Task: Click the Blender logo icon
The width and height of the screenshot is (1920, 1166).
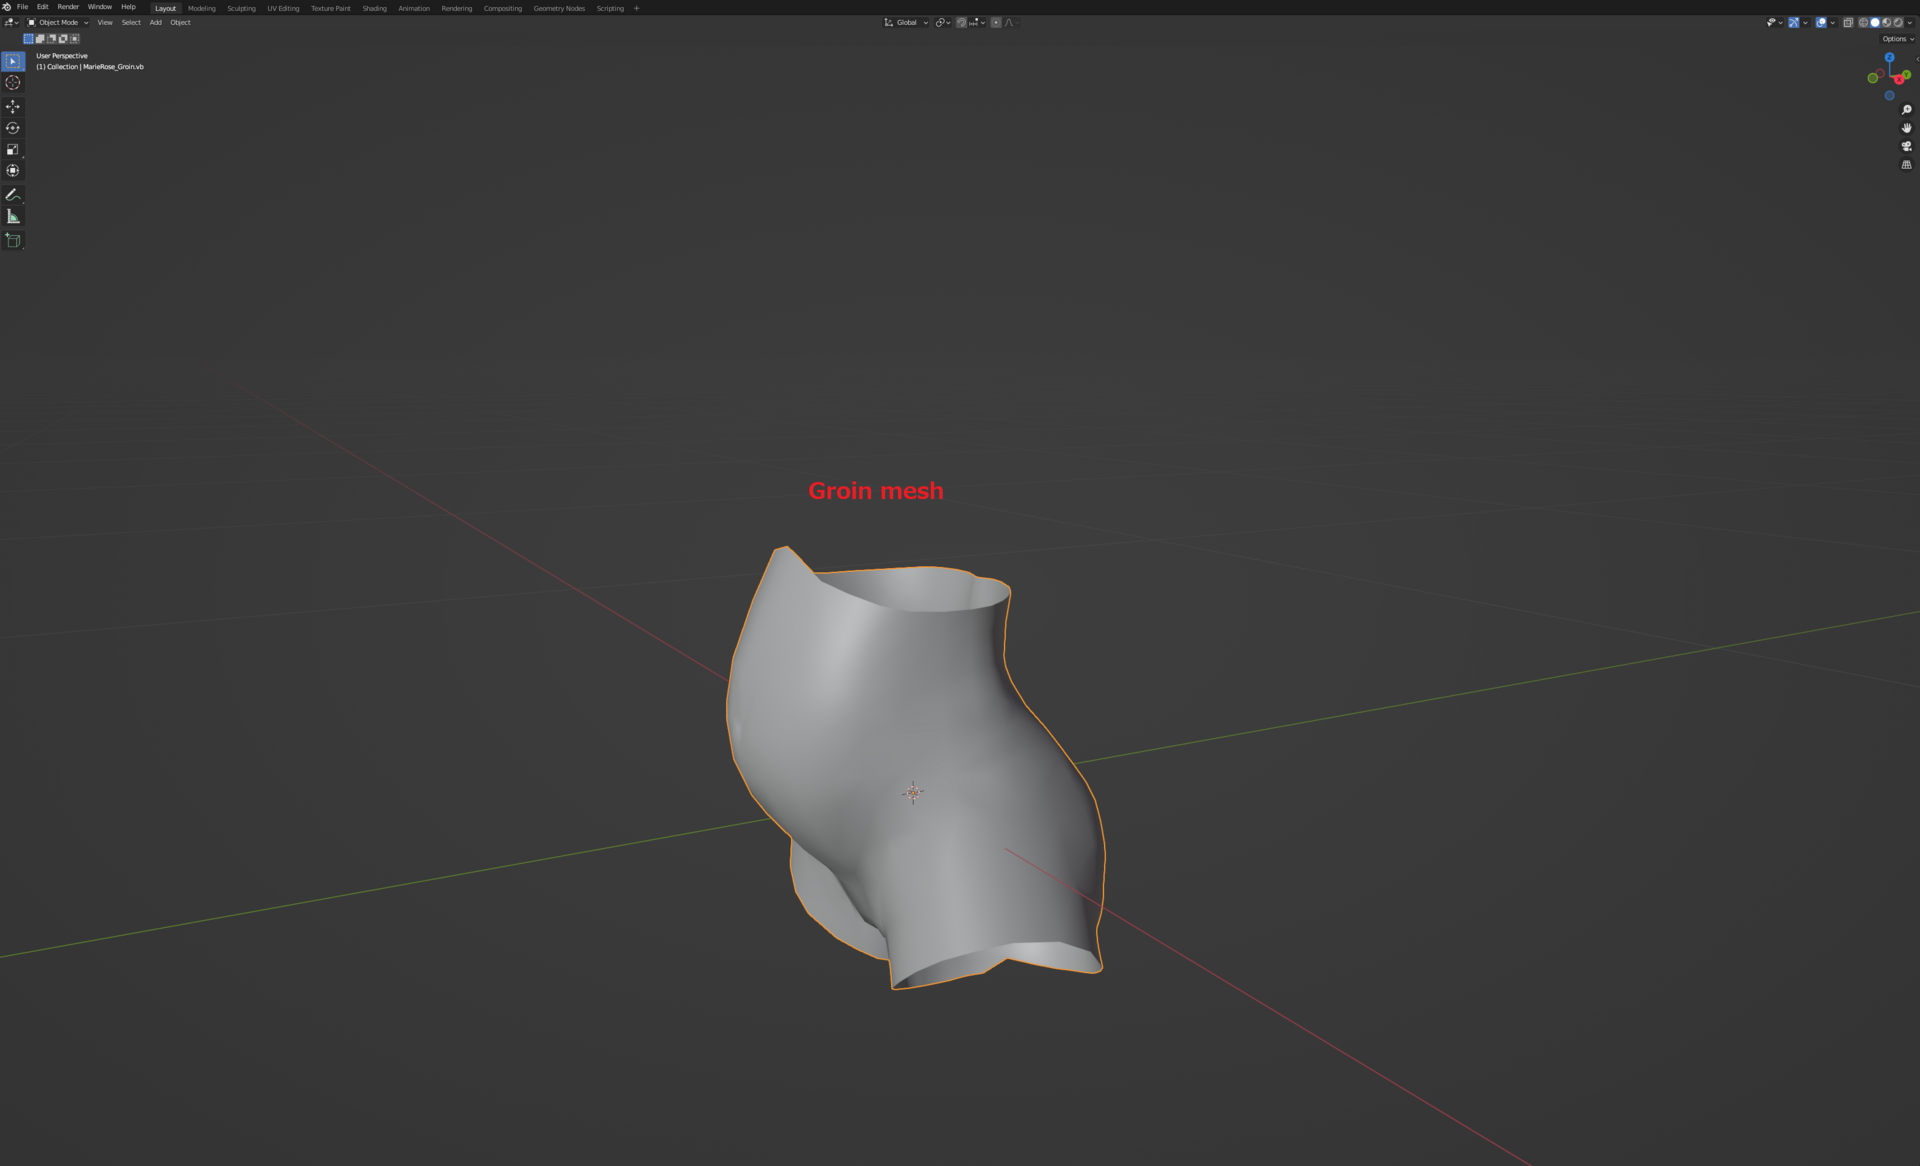Action: 7,7
